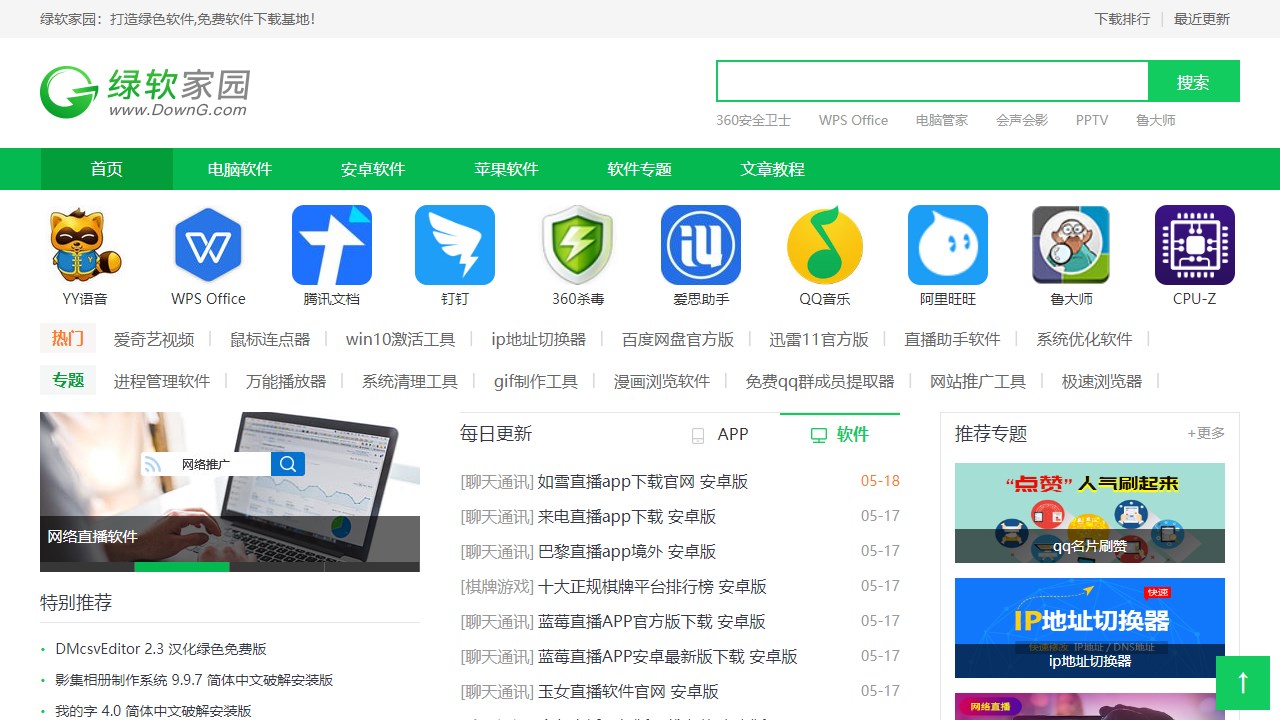Open 蓝莓直播APP官方版下载 安卓版 article
The image size is (1280, 720).
(652, 622)
